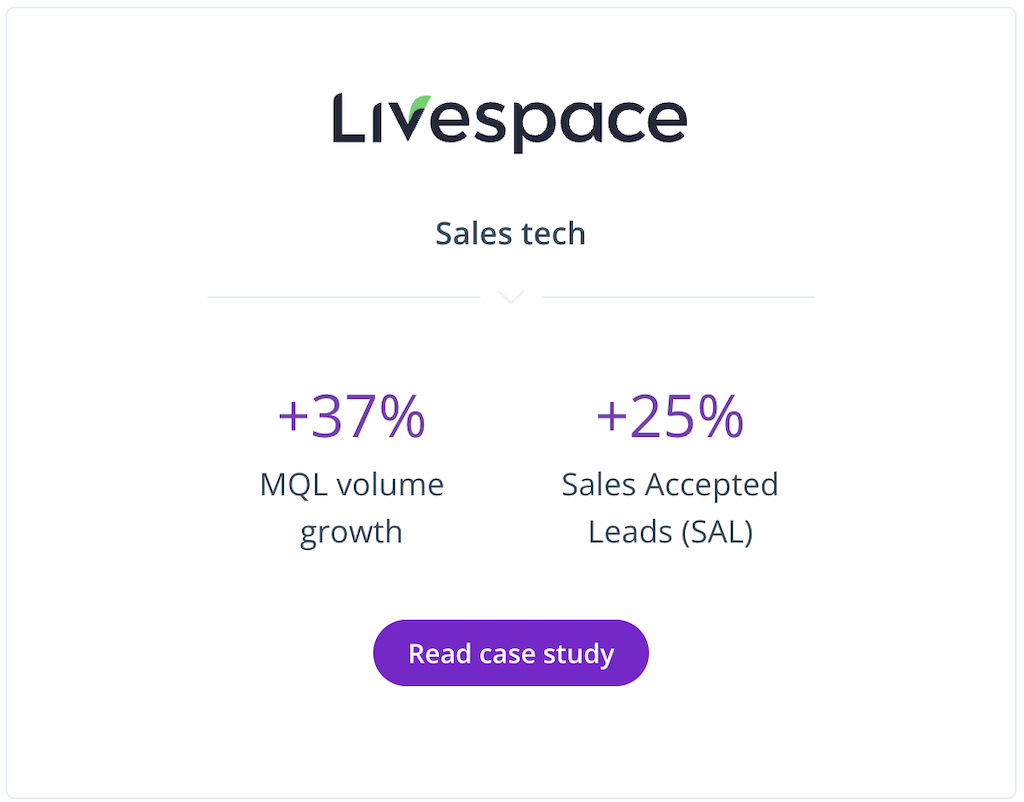
Task: Click the +37% statistic
Action: [351, 415]
